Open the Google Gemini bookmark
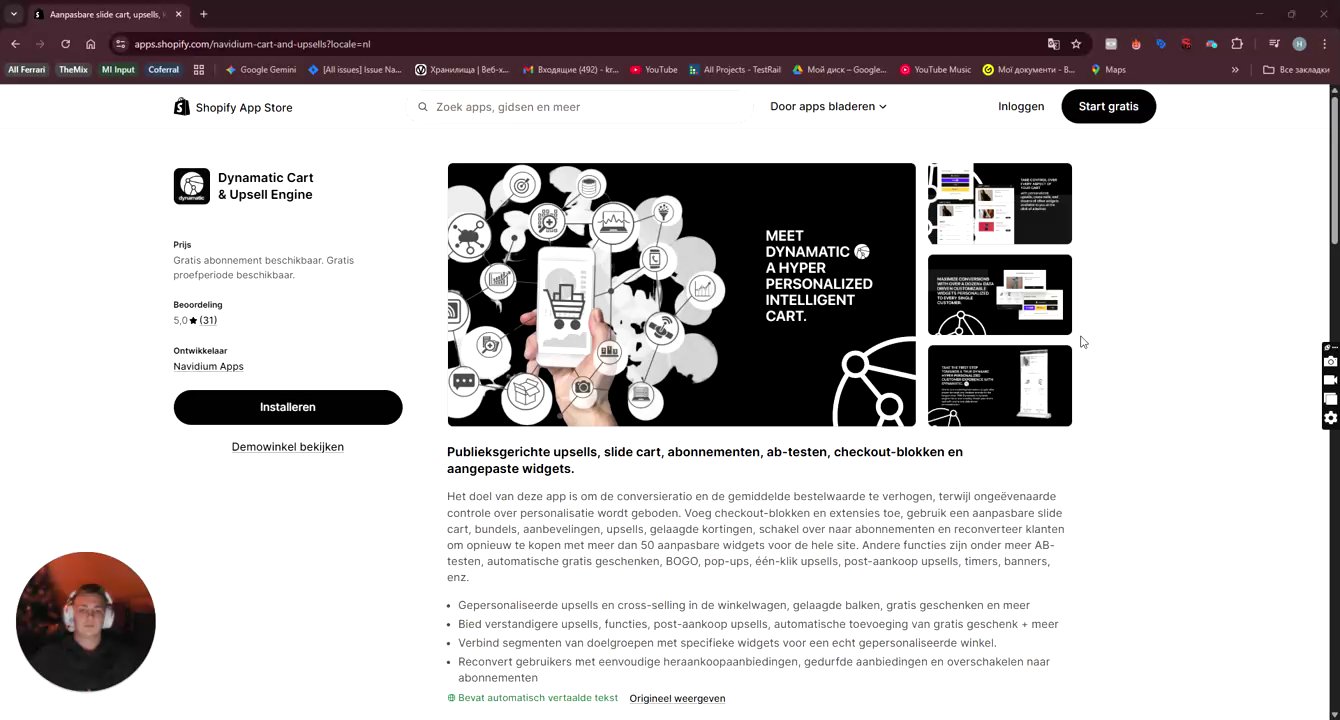Image resolution: width=1340 pixels, height=720 pixels. (x=260, y=70)
